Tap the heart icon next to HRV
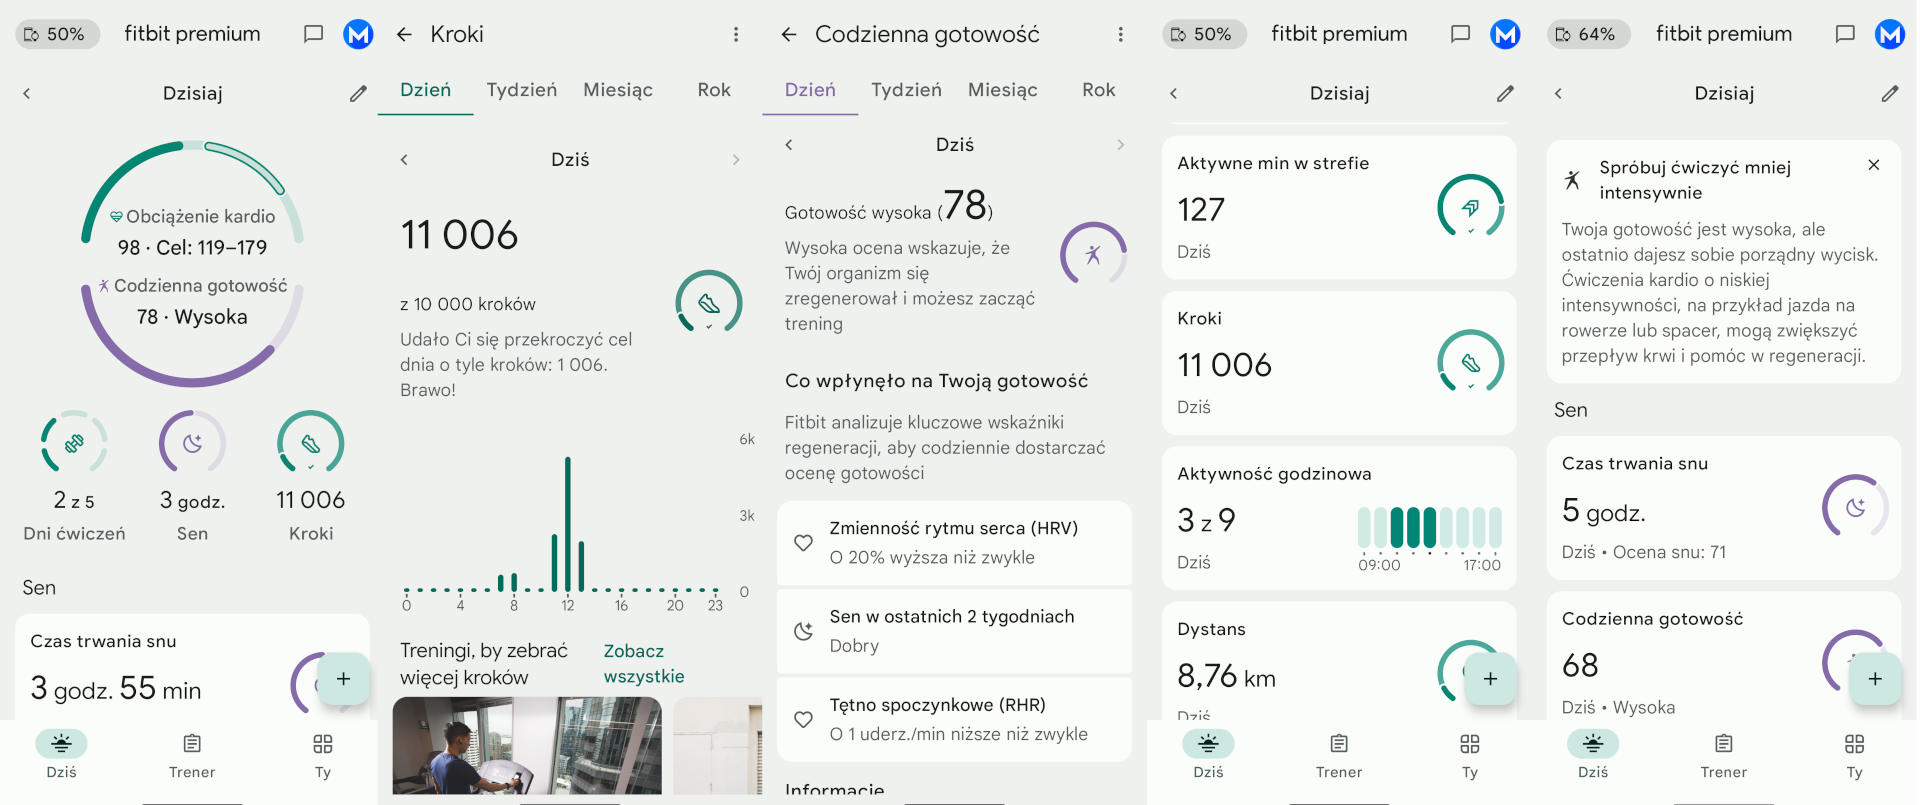Viewport: 1920px width, 805px height. (803, 543)
